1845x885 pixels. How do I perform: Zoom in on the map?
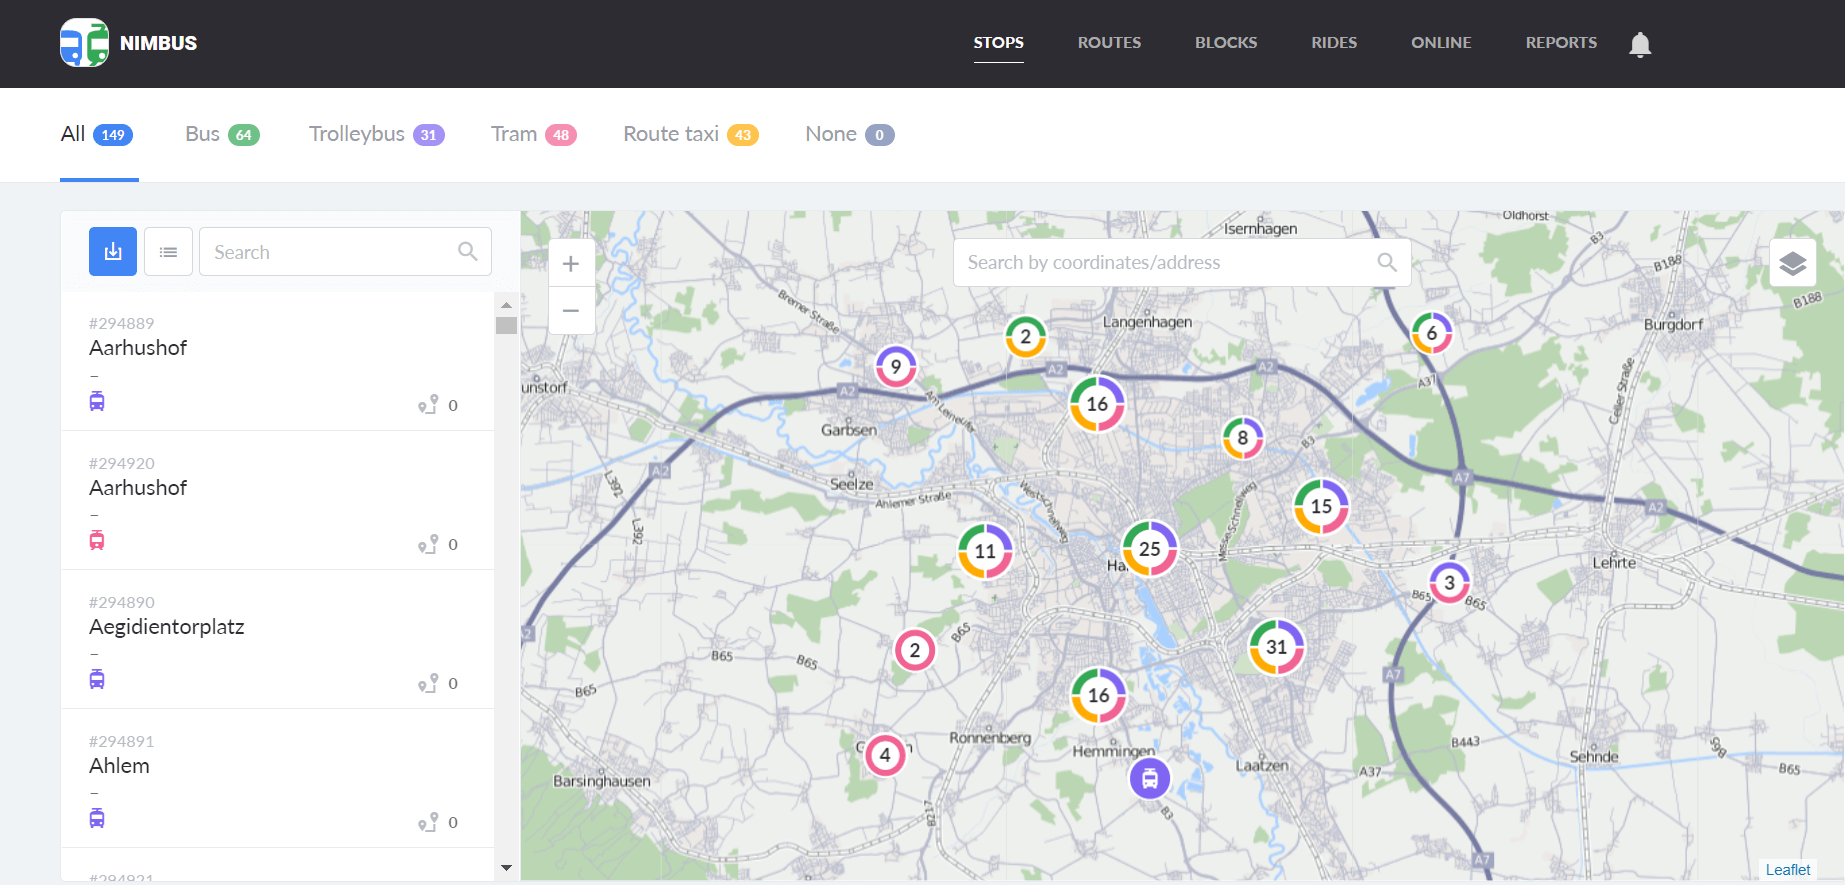tap(571, 264)
